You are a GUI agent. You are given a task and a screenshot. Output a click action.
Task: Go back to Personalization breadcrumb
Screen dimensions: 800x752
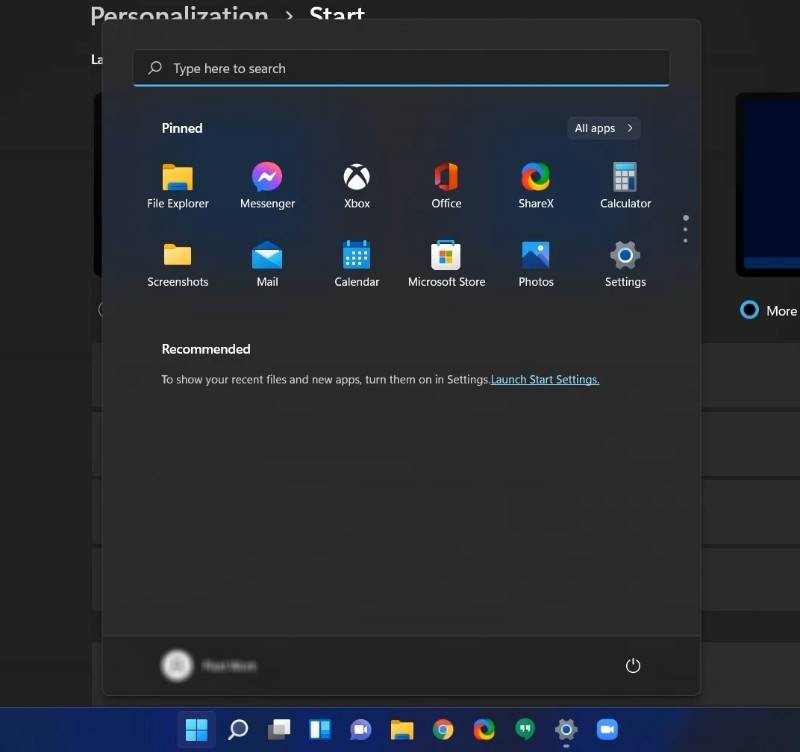coord(178,16)
